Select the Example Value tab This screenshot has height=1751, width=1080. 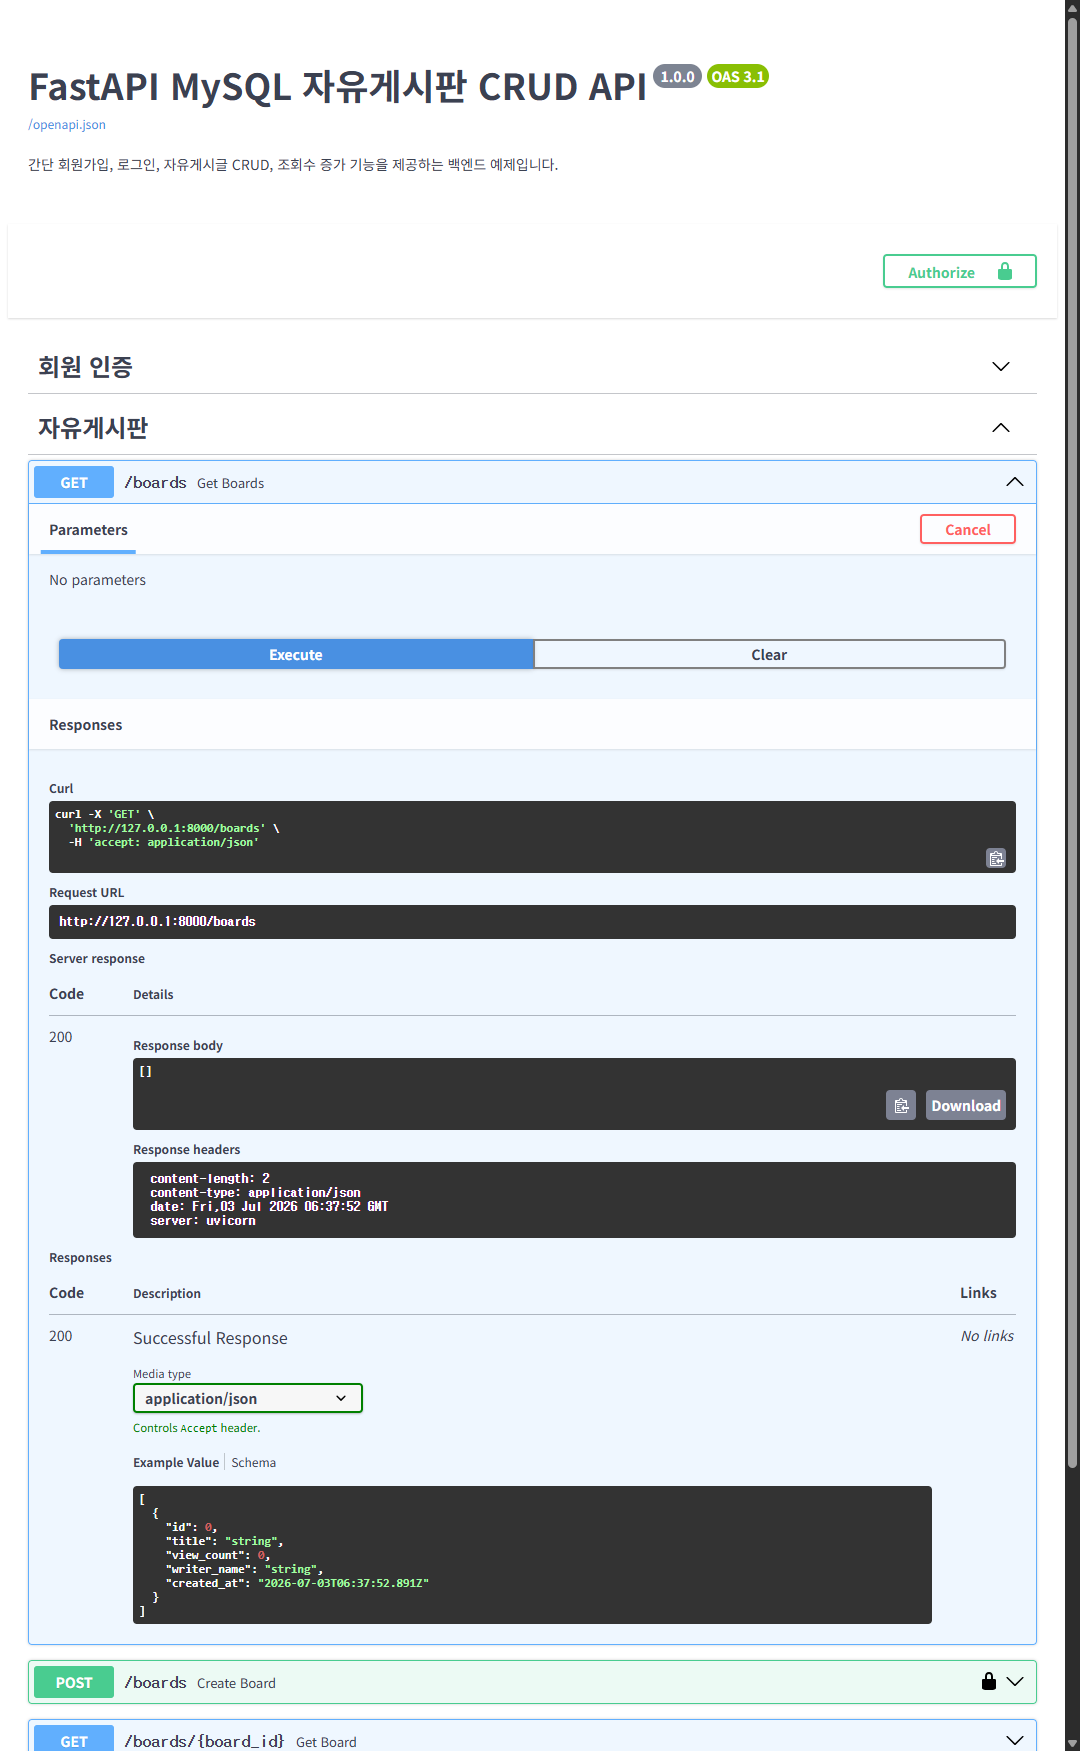pos(176,1462)
